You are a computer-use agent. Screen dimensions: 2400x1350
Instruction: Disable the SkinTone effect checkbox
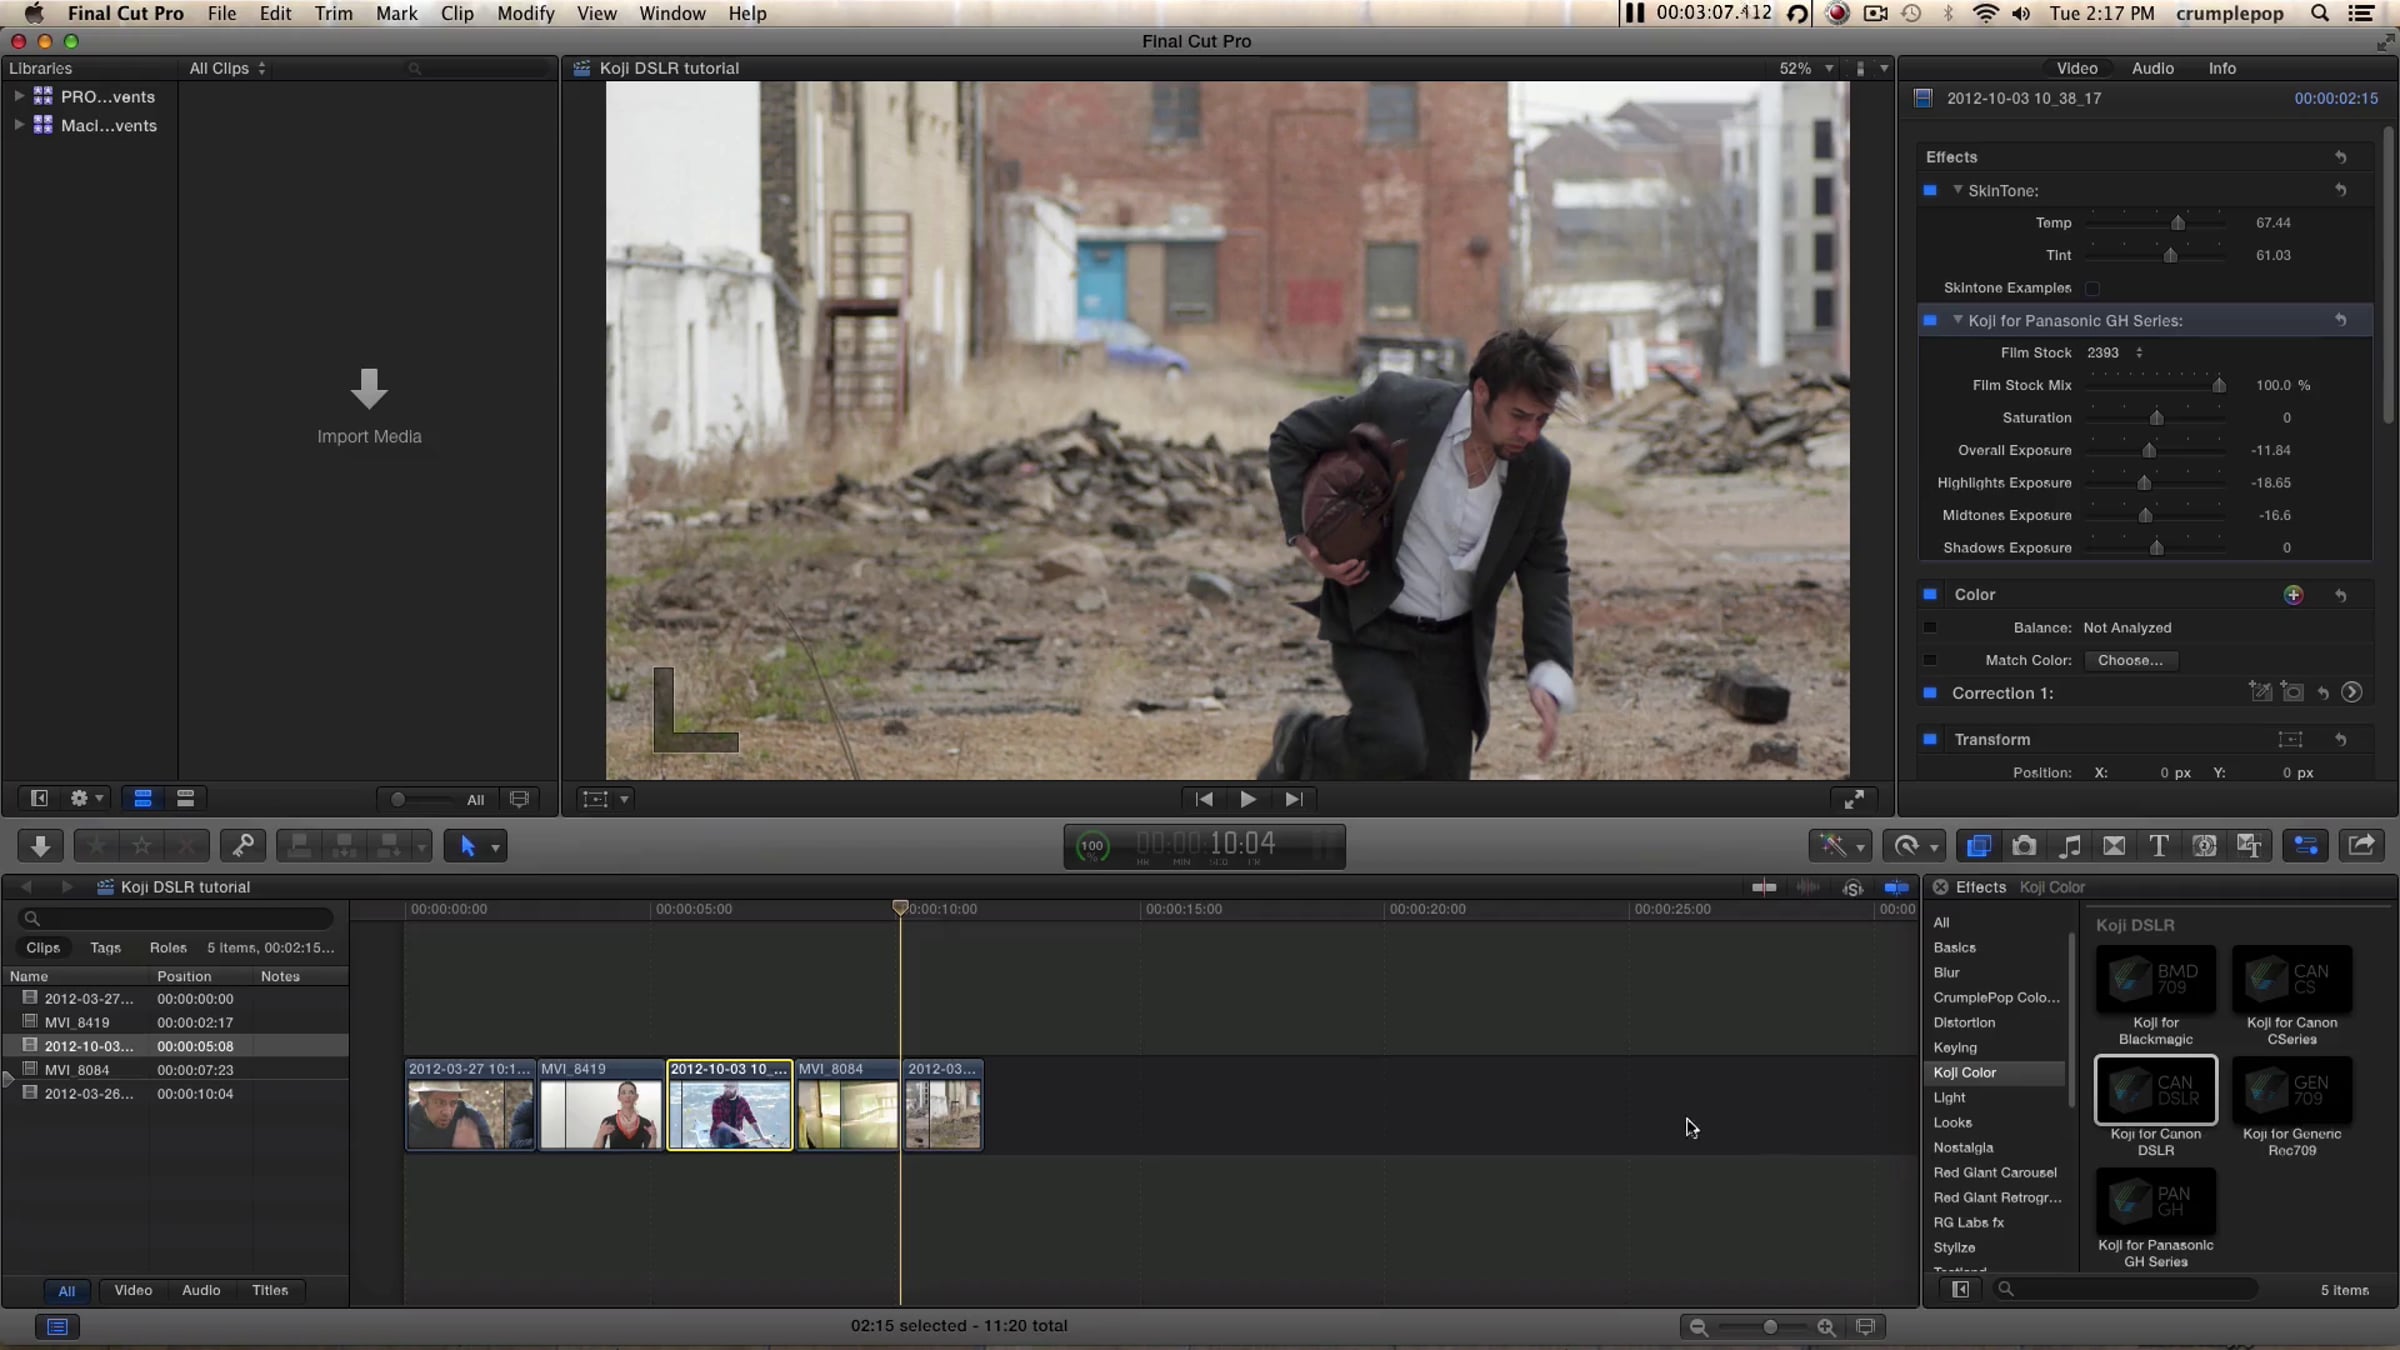tap(1930, 190)
